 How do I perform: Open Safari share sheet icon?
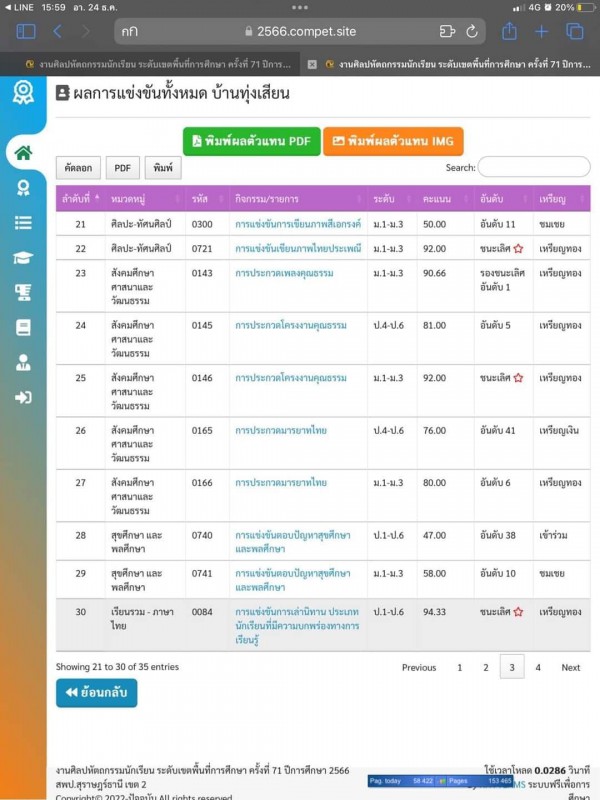pyautogui.click(x=509, y=31)
